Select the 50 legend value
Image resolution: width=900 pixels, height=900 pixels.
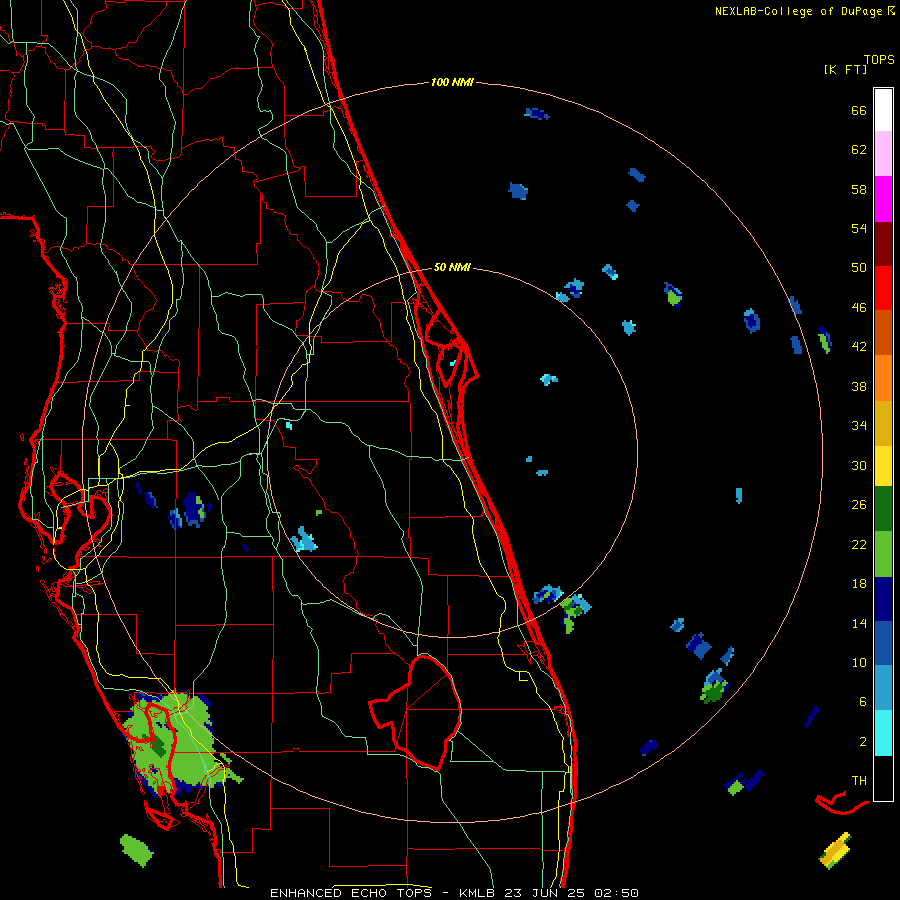coord(859,268)
